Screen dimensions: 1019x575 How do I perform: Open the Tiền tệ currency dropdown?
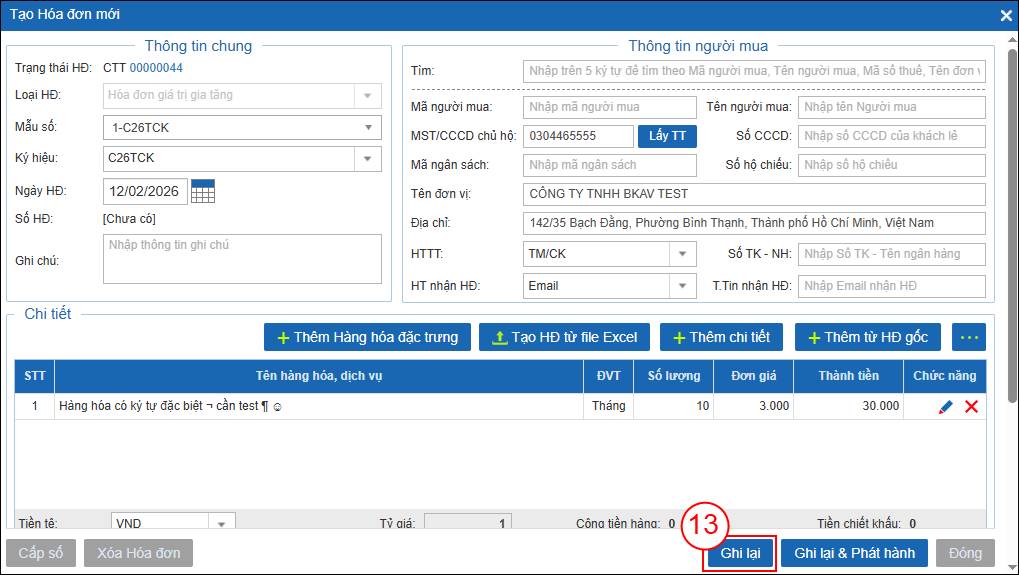[221, 523]
